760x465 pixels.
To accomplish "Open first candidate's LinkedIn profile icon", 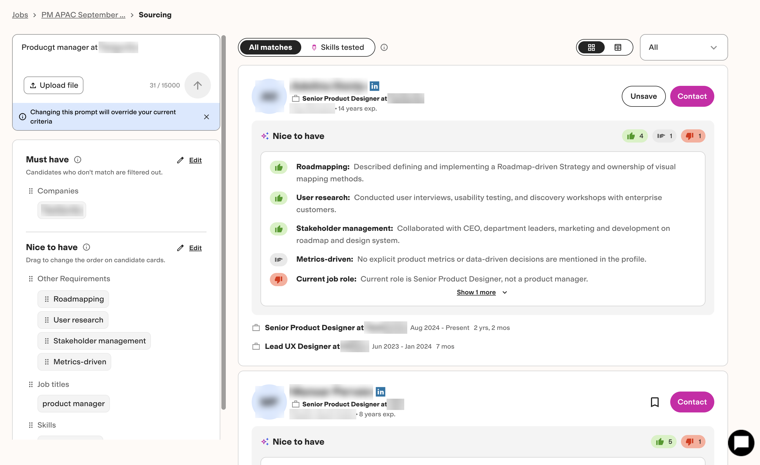I will pyautogui.click(x=374, y=86).
